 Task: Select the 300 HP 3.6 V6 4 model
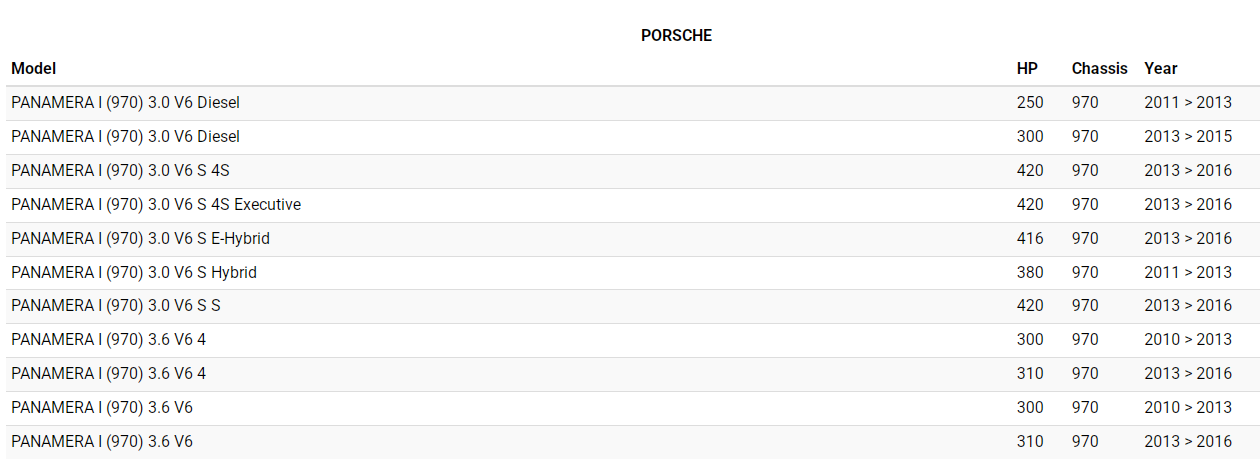click(108, 340)
